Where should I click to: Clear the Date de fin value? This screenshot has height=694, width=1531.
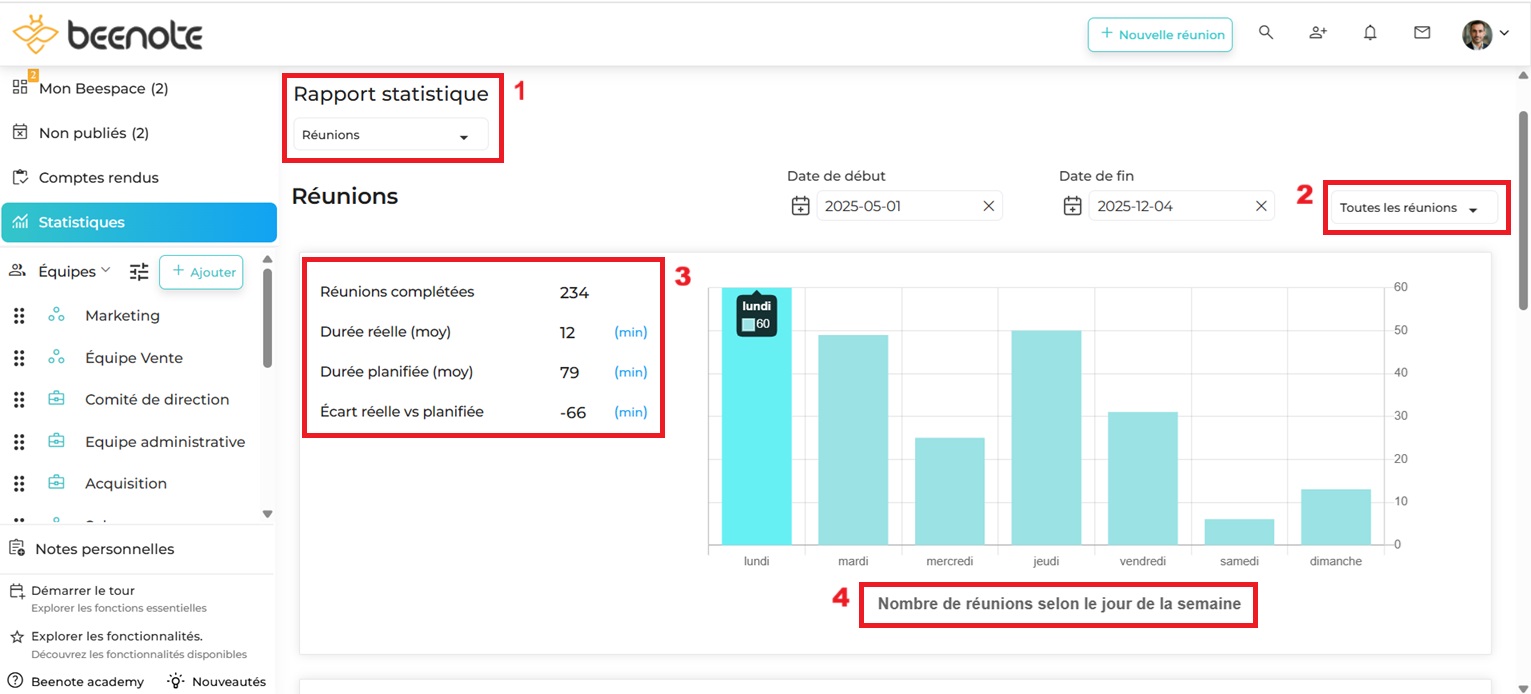1260,206
